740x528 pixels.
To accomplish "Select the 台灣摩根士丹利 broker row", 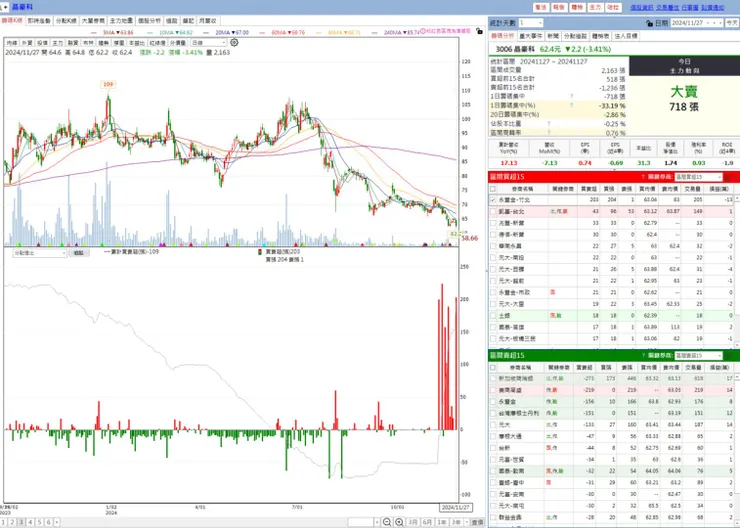I will pyautogui.click(x=610, y=413).
